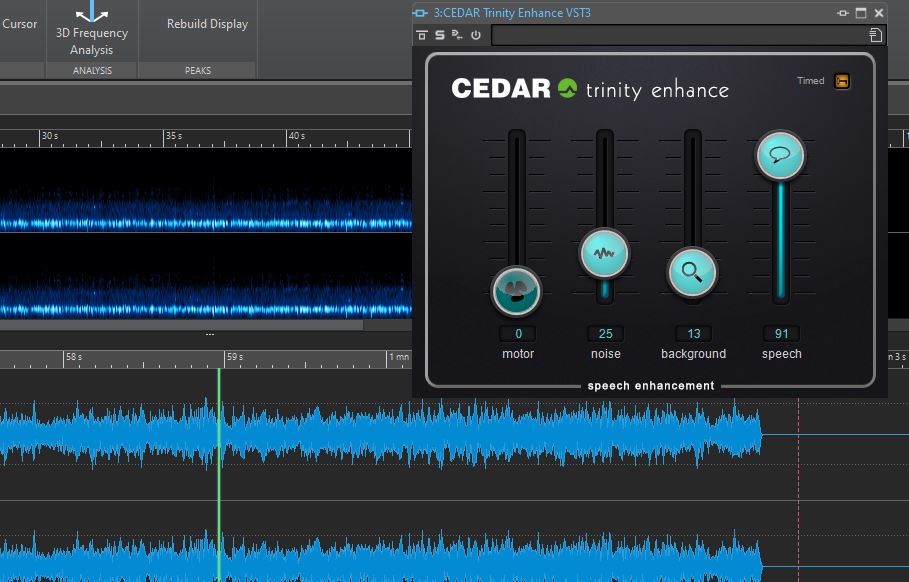Click the lower spectrogram channel
Screen dimensions: 909x582
pos(206,277)
